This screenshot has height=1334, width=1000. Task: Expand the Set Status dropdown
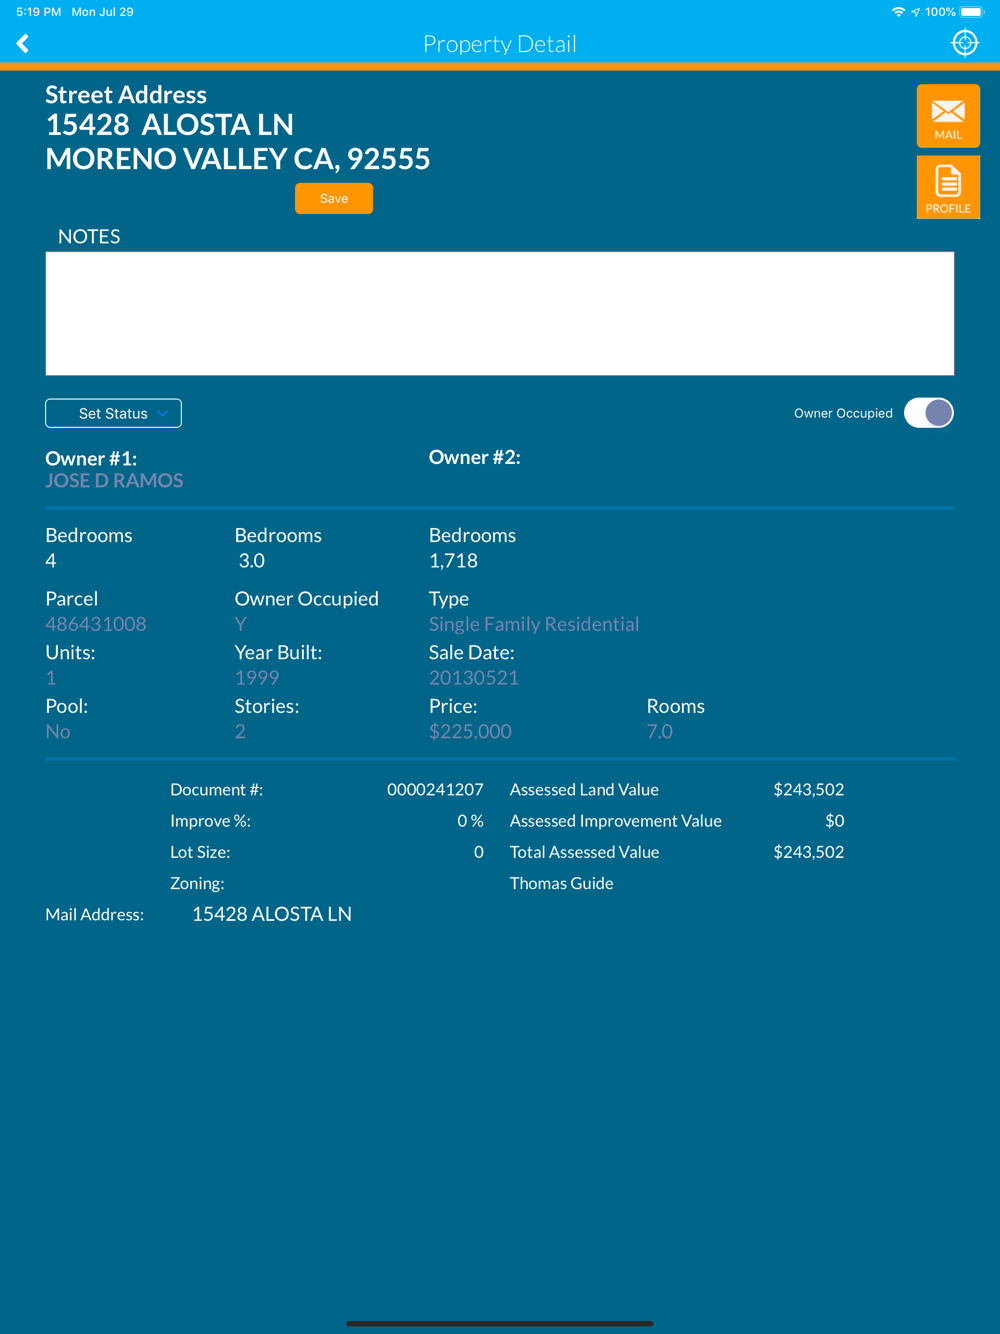click(113, 413)
